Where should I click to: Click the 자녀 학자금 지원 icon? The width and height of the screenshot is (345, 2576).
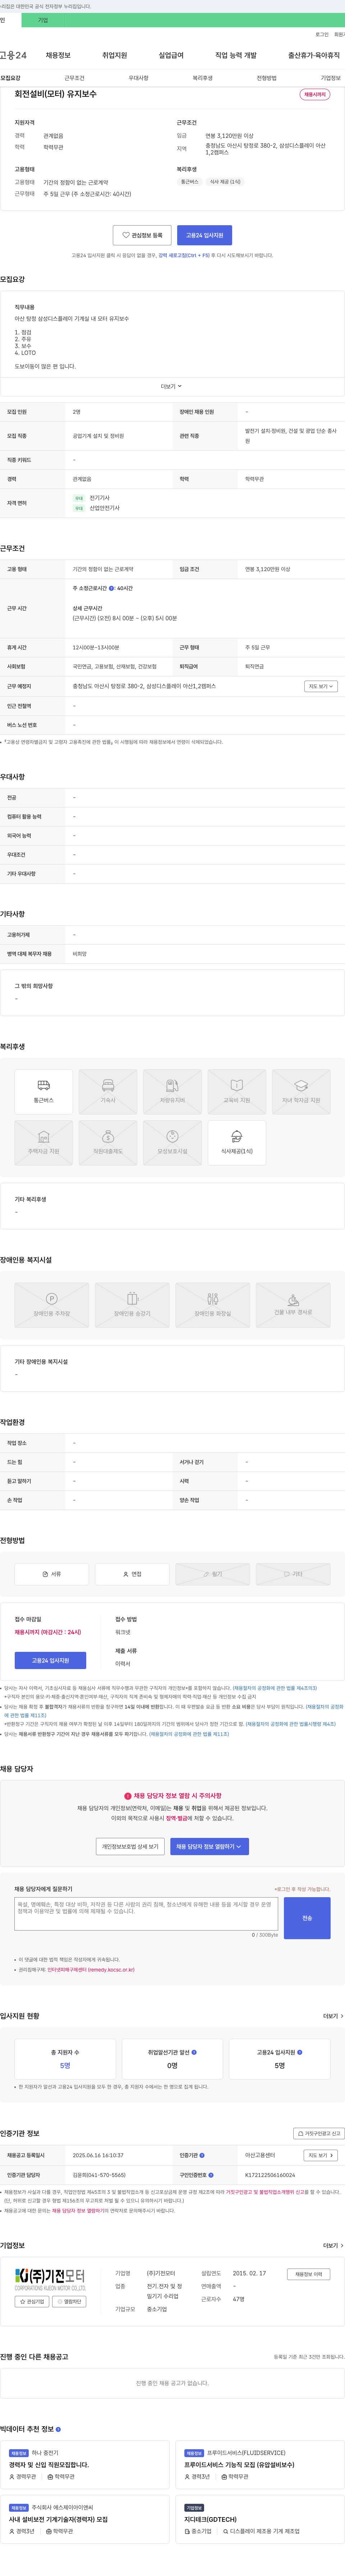tap(301, 1092)
